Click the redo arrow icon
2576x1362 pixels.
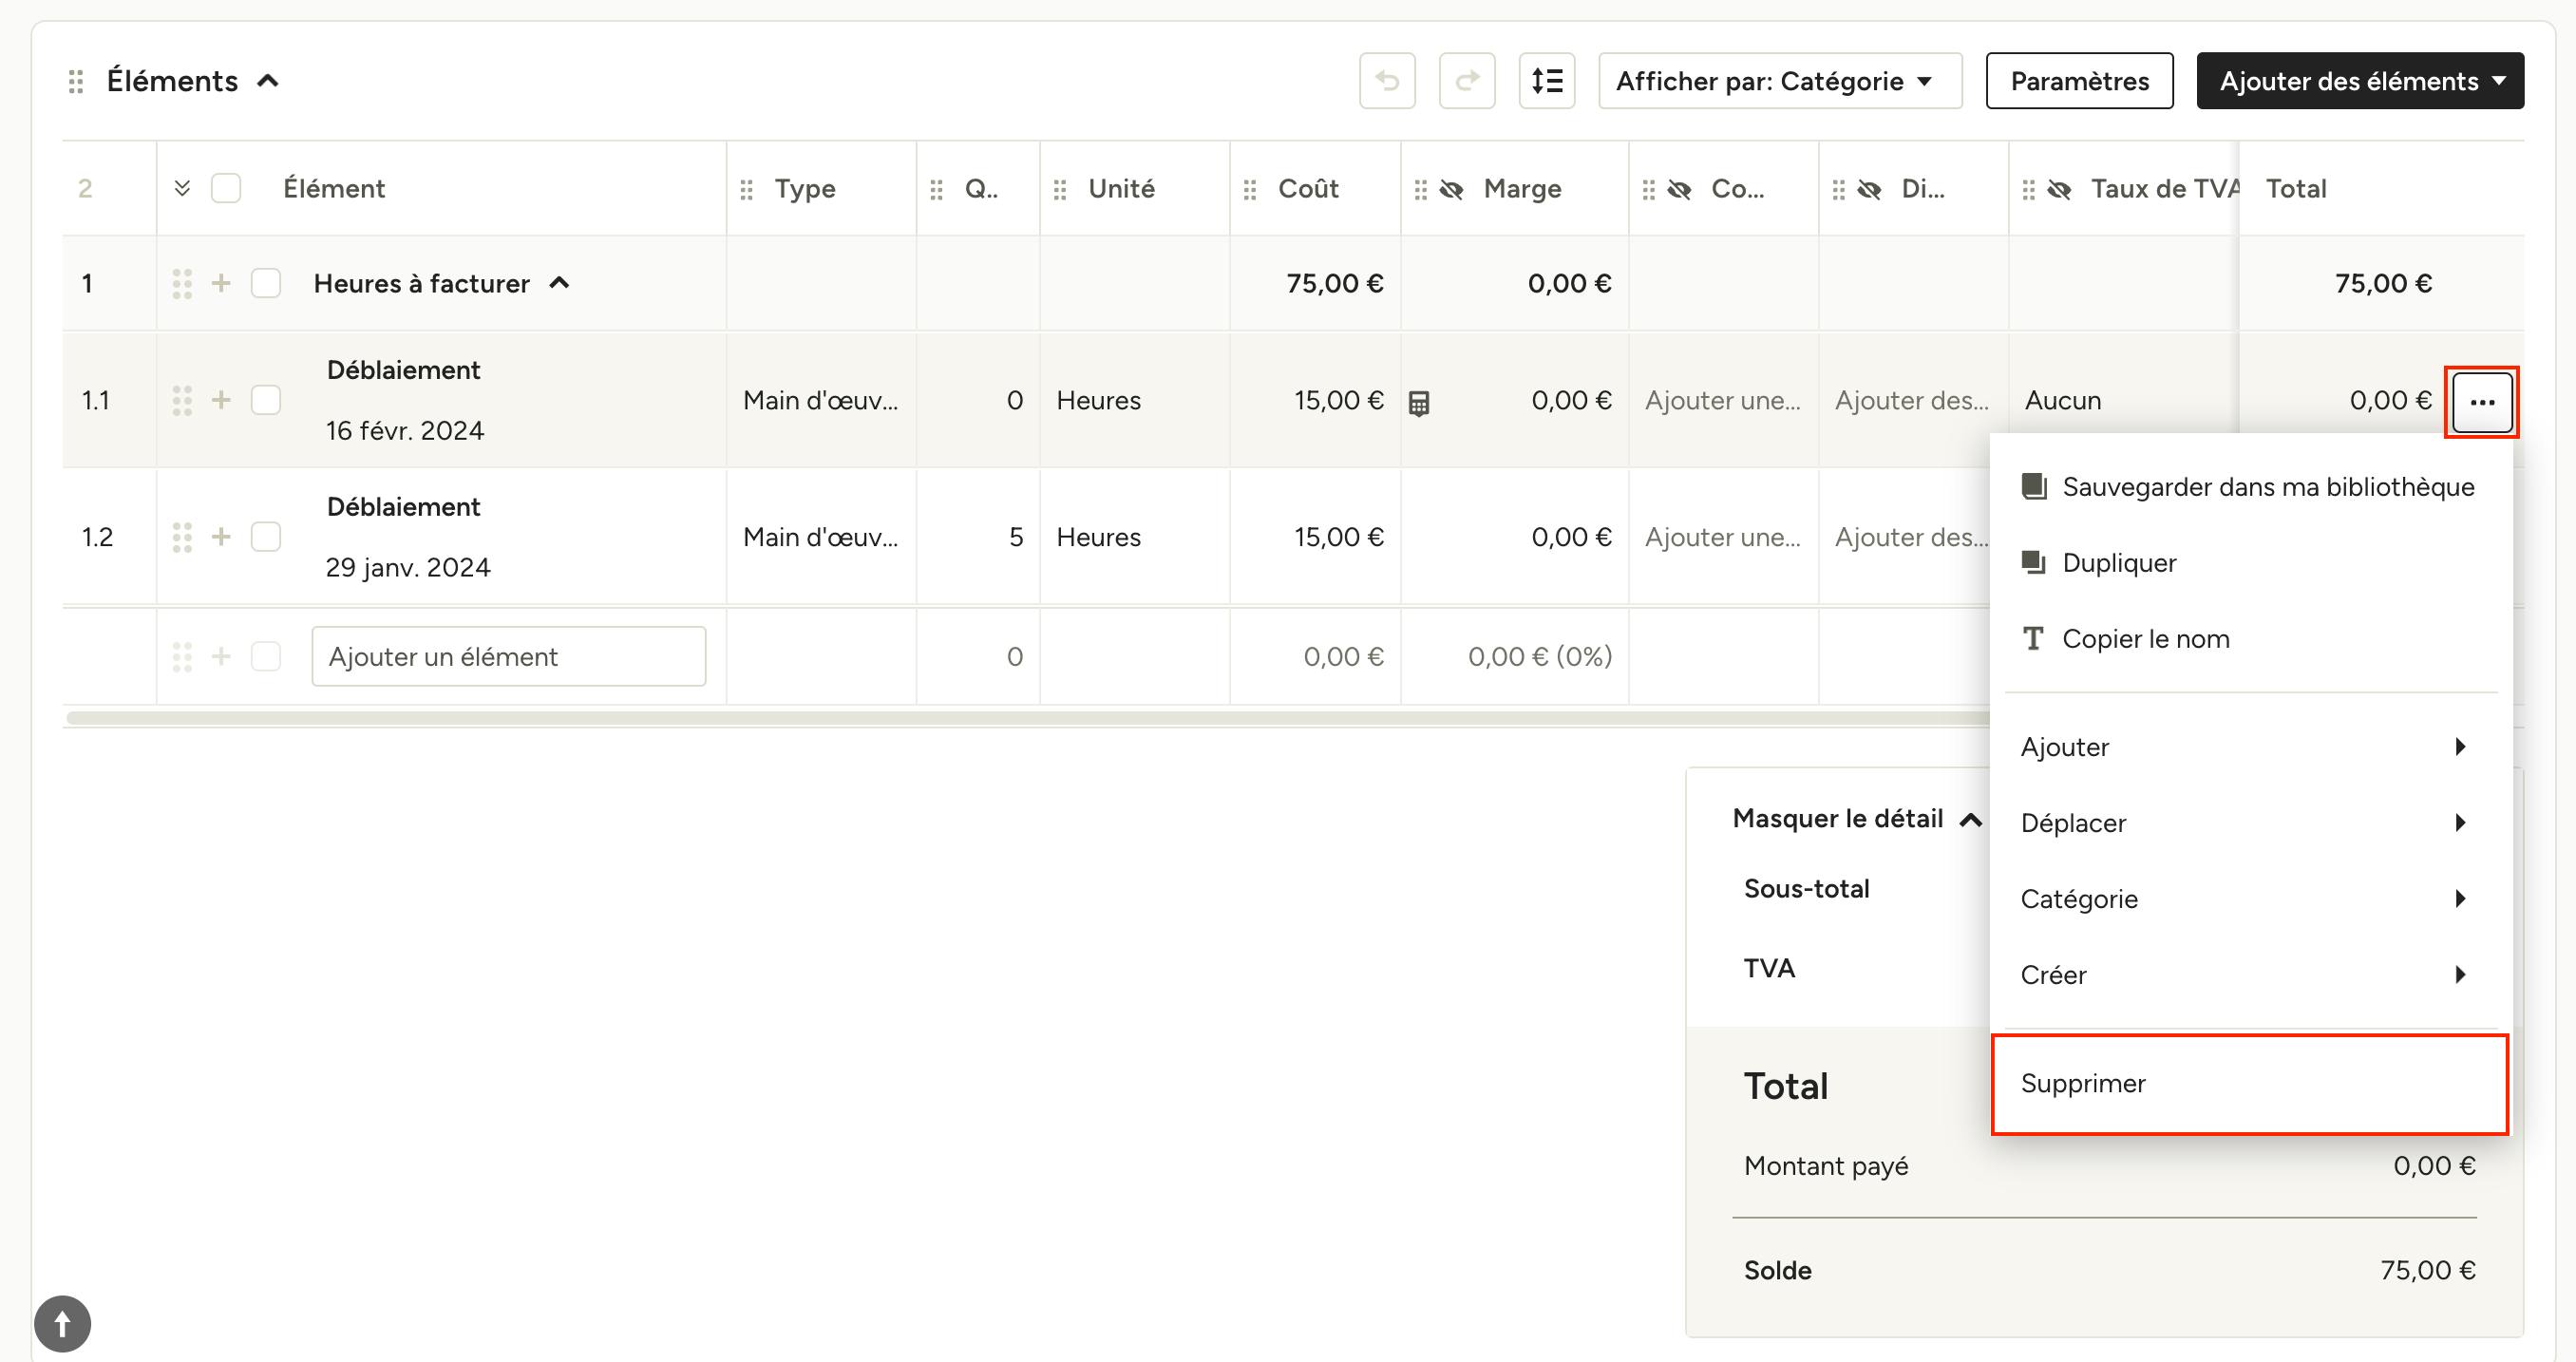coord(1467,81)
